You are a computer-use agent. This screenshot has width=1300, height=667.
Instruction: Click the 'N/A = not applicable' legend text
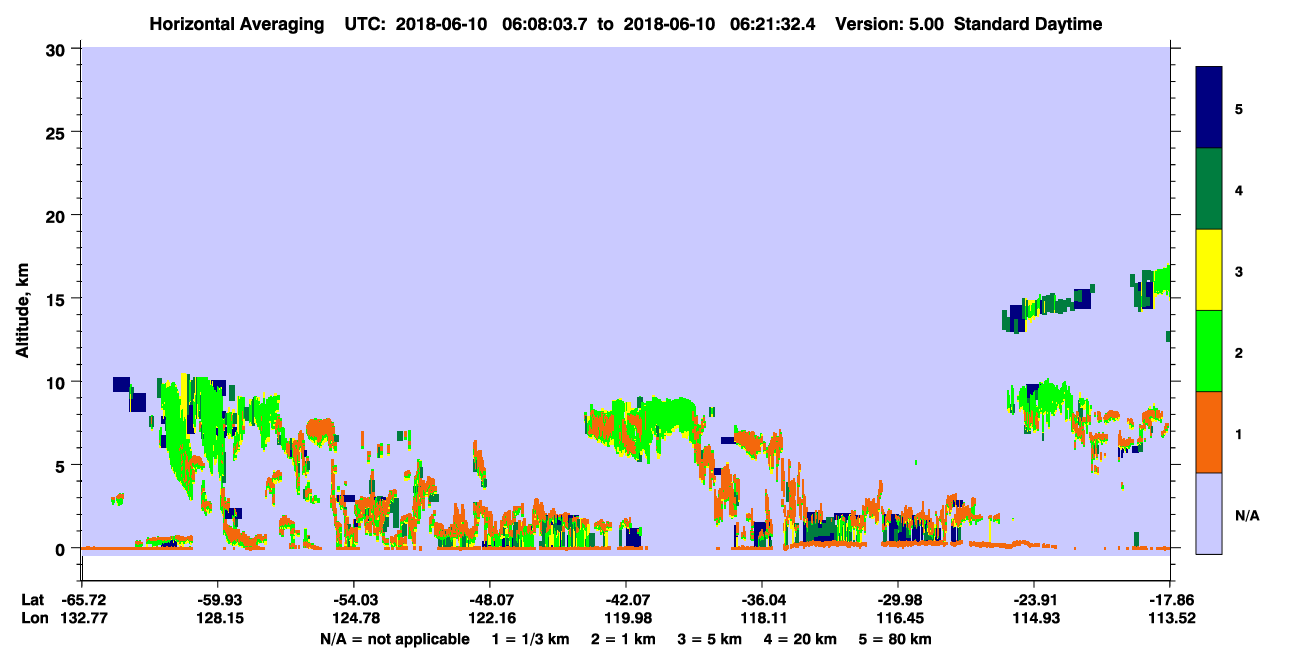click(394, 639)
